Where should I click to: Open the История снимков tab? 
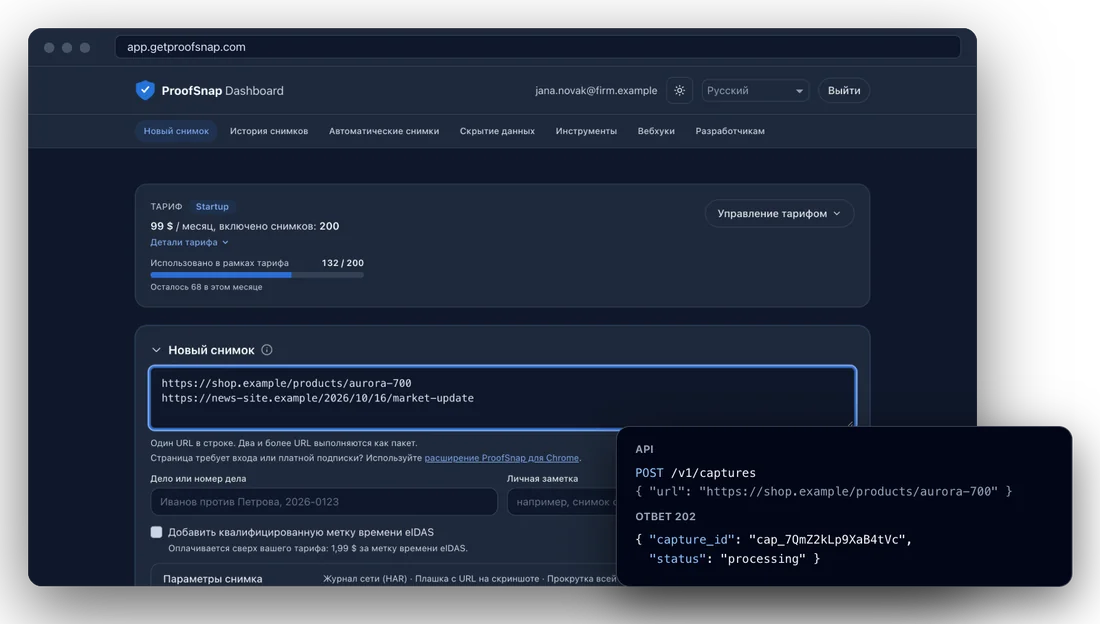pyautogui.click(x=269, y=131)
